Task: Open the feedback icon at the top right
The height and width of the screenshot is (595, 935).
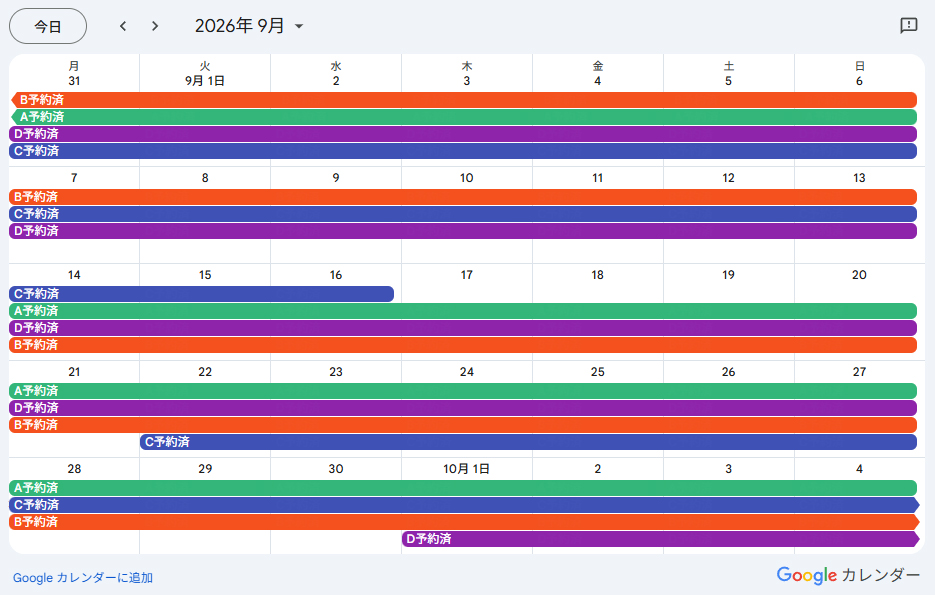Action: coord(908,26)
